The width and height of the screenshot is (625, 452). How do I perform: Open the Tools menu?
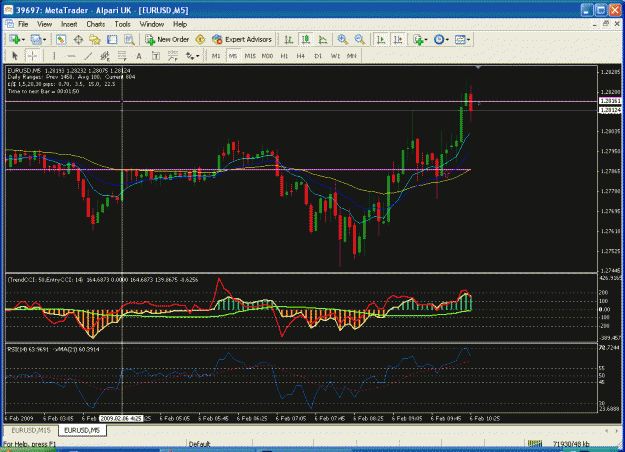pos(122,24)
